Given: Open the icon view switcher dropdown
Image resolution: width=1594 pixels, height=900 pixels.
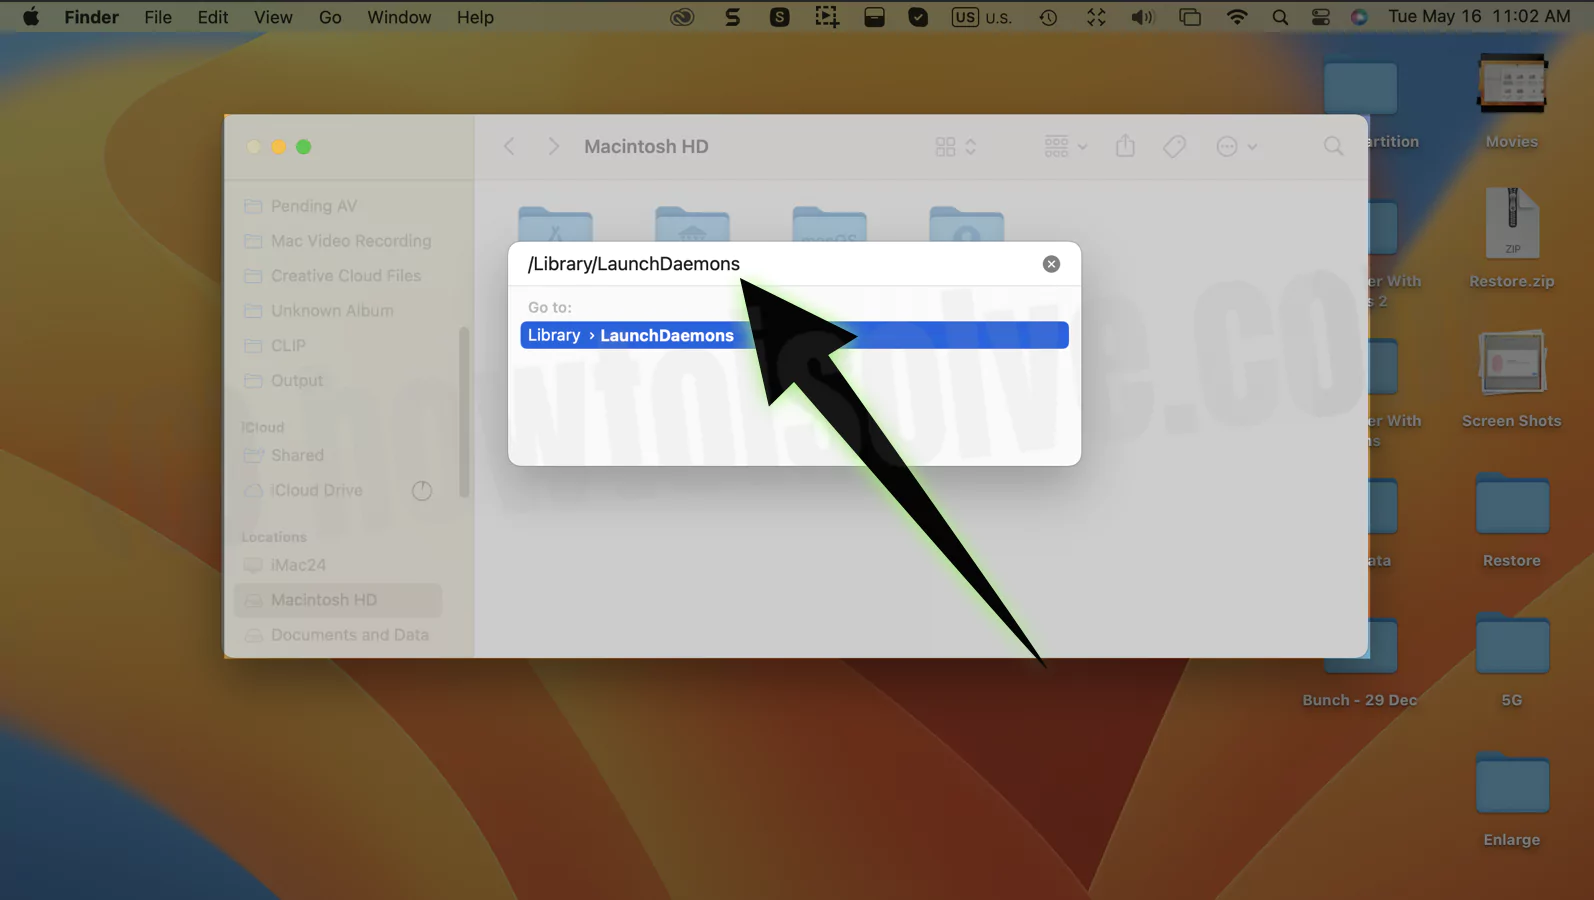Looking at the screenshot, I should (x=955, y=147).
